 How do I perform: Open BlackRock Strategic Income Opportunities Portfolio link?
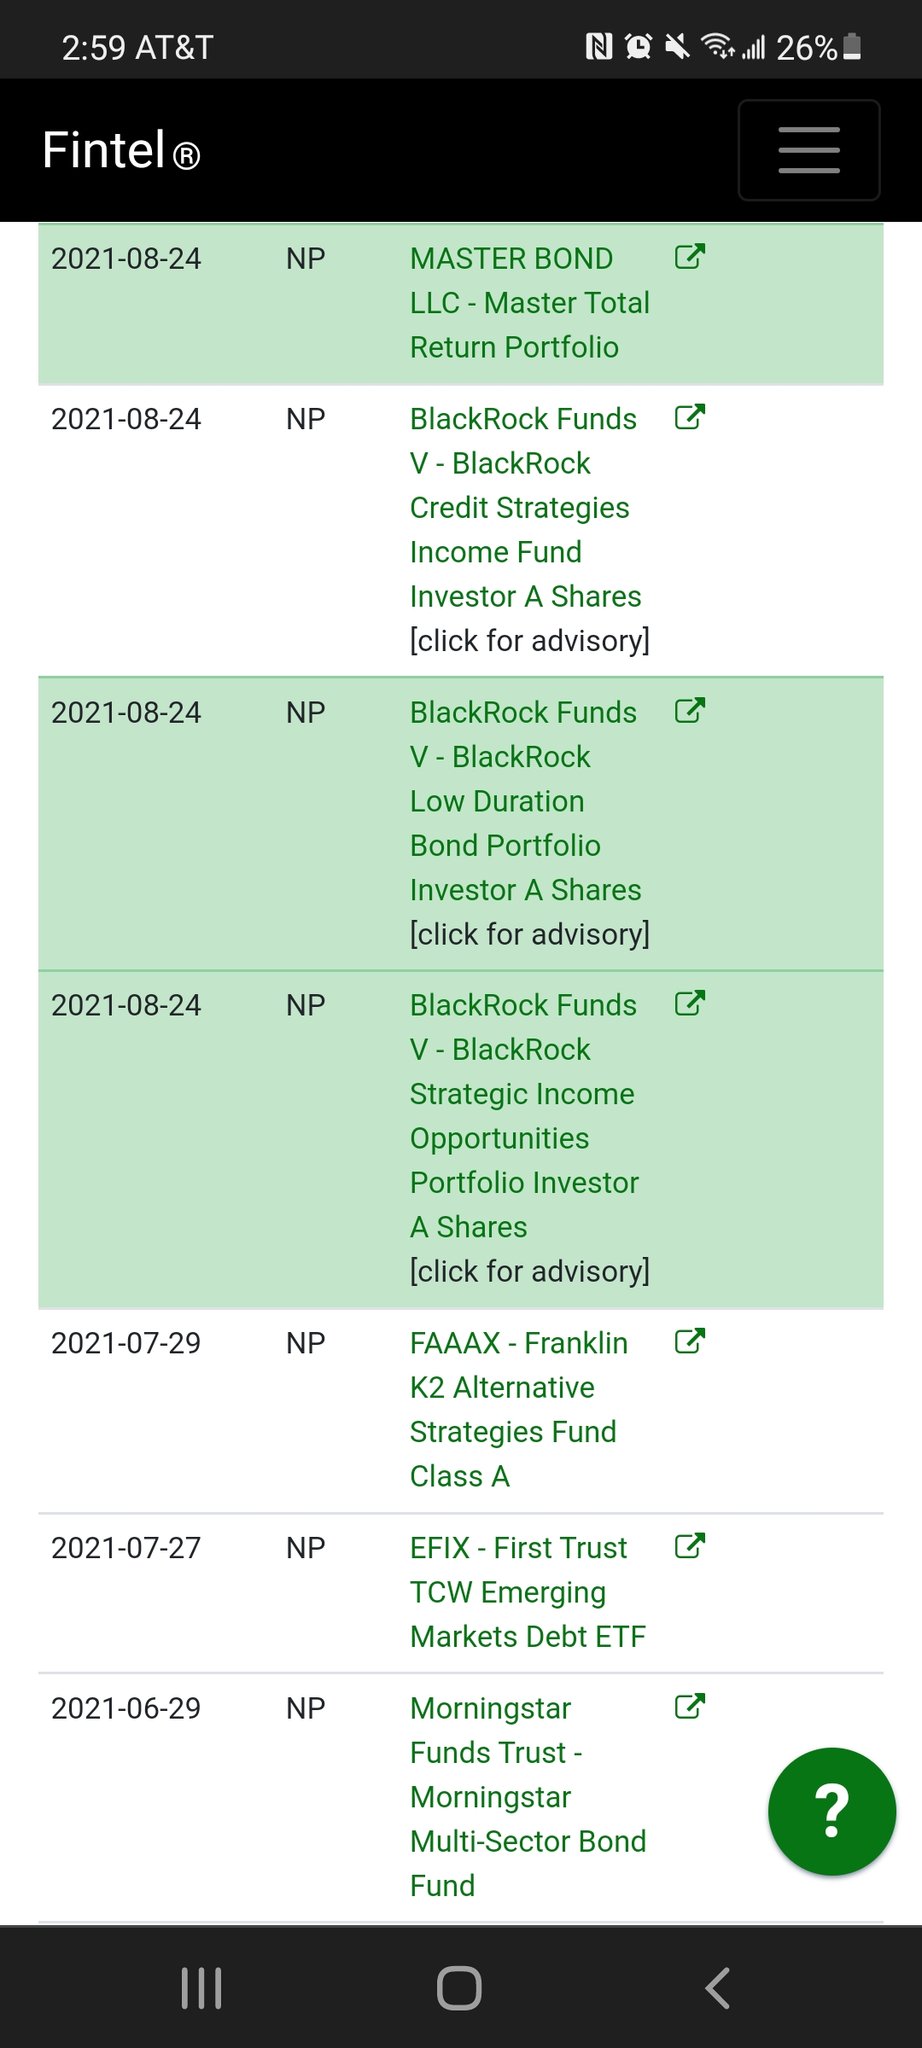coord(522,1116)
